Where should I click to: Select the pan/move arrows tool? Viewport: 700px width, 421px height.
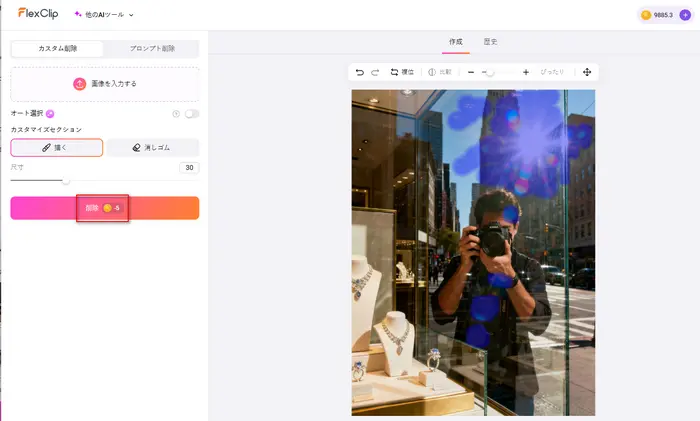pyautogui.click(x=587, y=72)
